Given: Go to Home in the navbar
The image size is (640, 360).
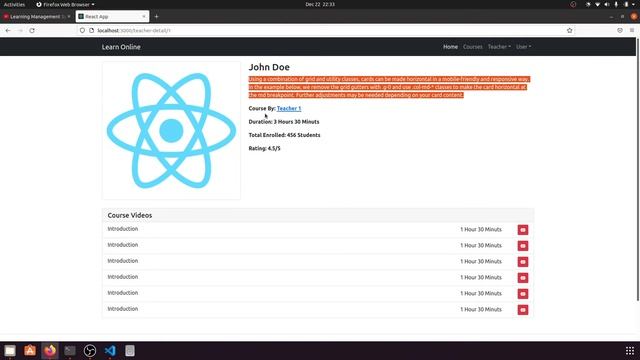Looking at the screenshot, I should [451, 47].
